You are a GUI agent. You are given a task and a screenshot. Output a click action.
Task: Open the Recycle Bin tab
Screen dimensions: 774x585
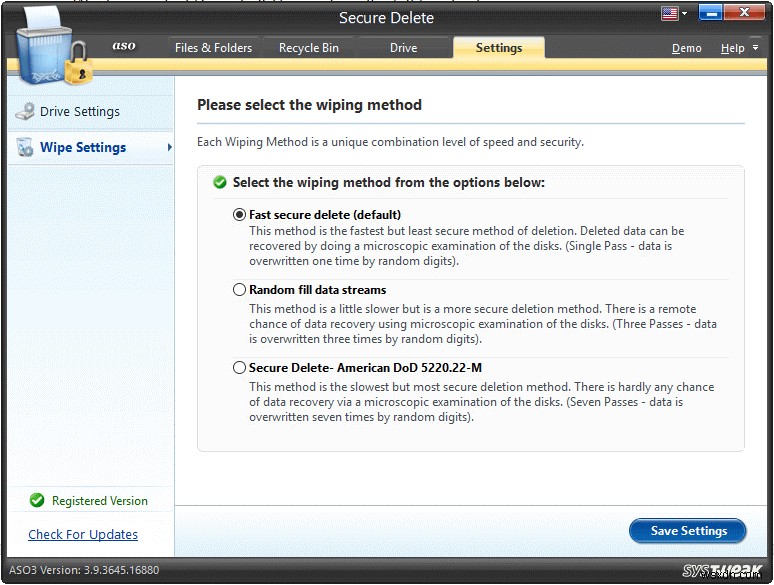[x=309, y=48]
